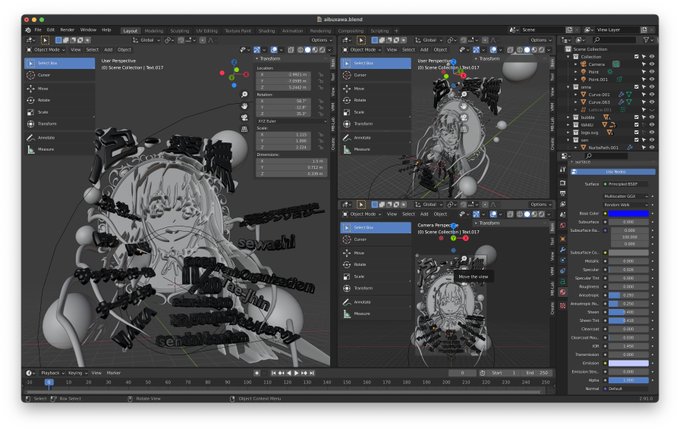Screen dimensions: 680x431
Task: Select the Move tool in left viewport
Action: (59, 88)
